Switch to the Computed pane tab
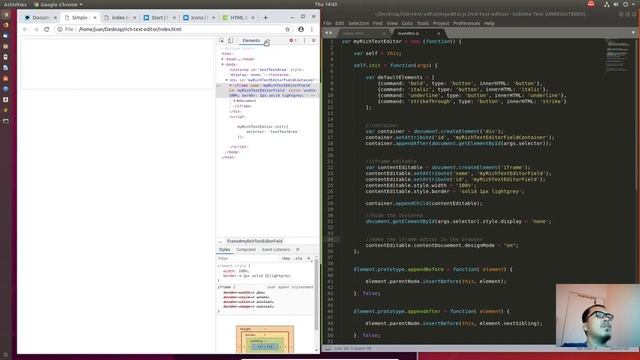Viewport: 640px width, 360px height. pos(246,249)
